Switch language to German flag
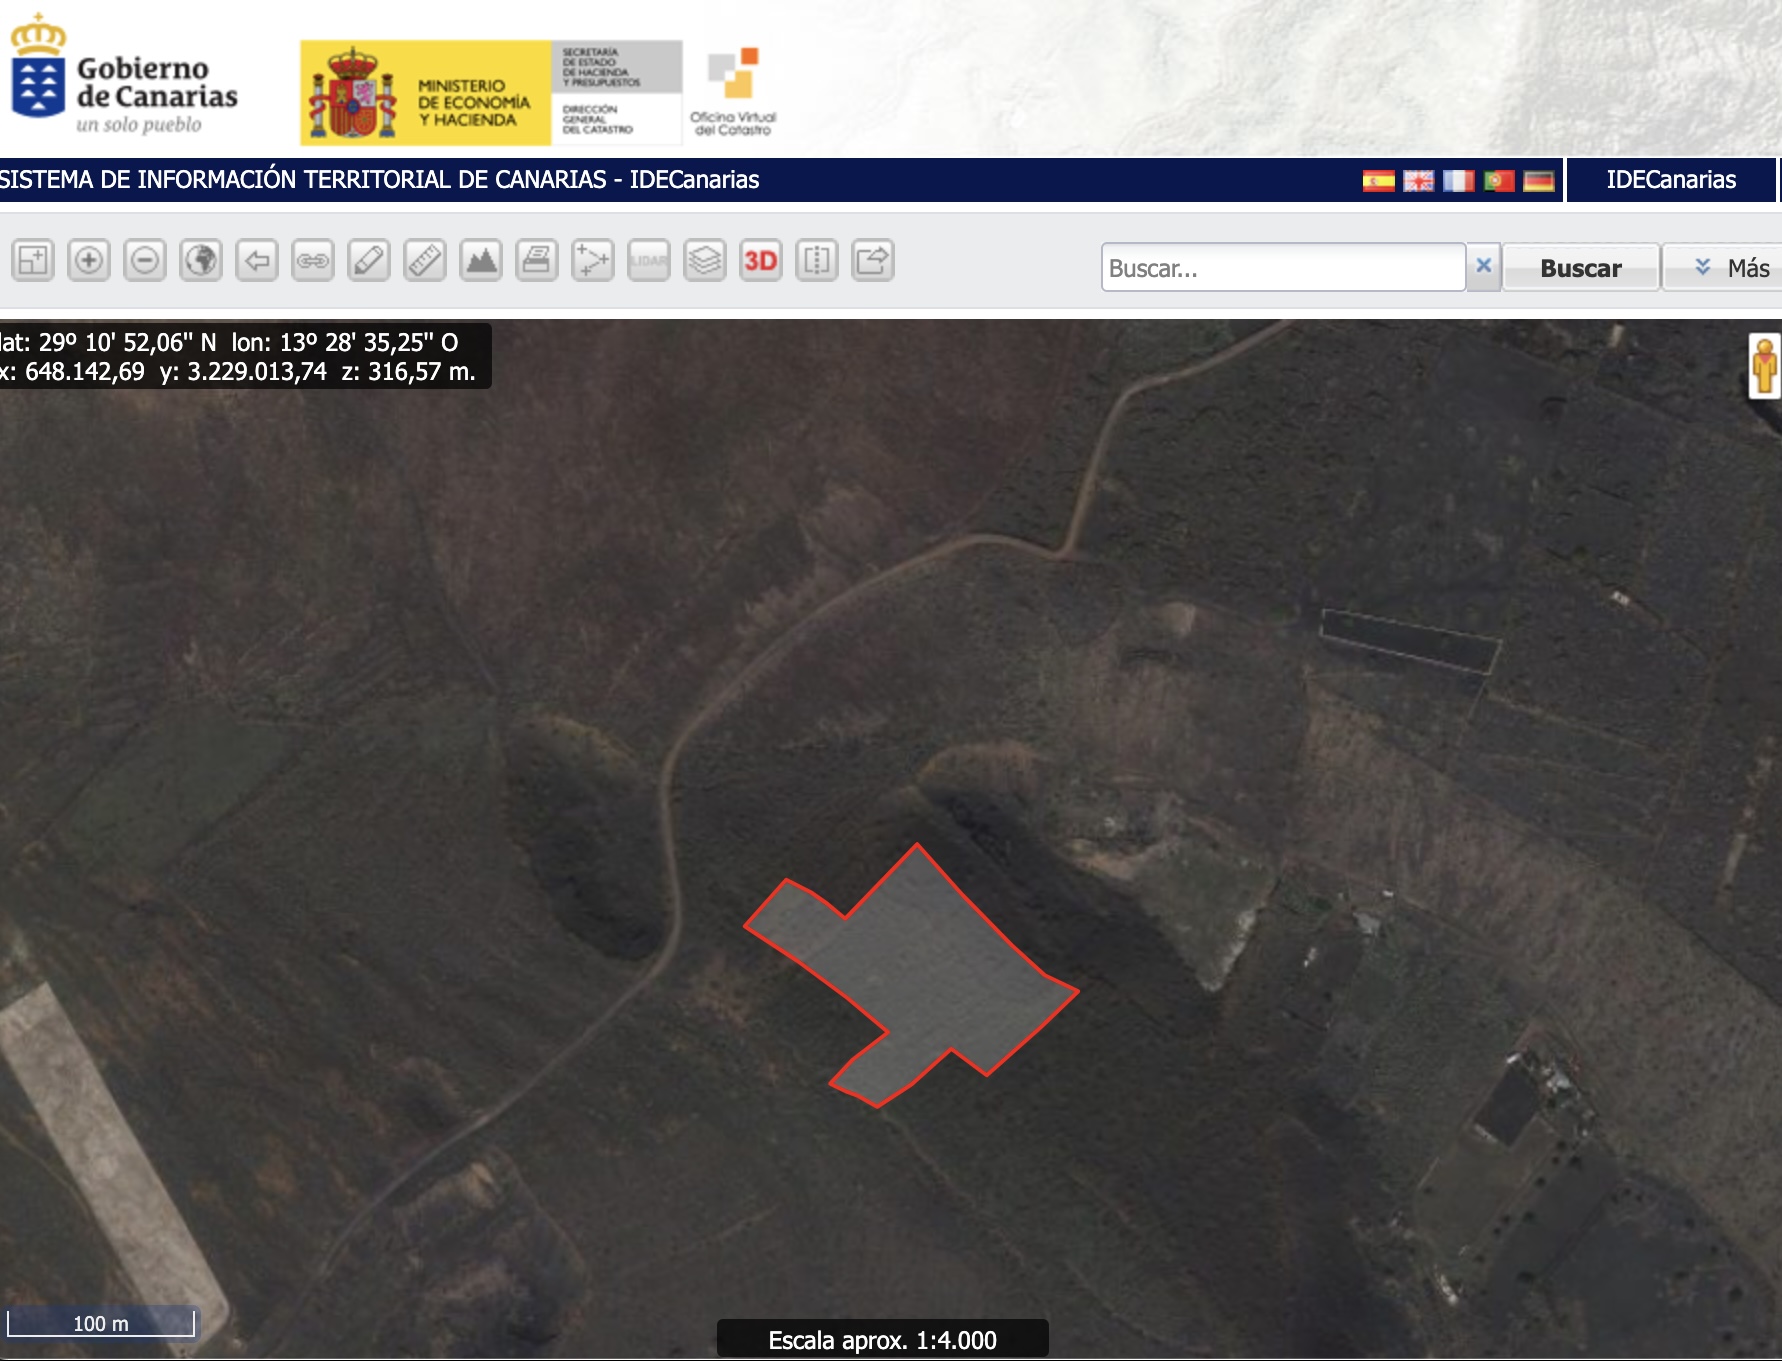 point(1538,181)
